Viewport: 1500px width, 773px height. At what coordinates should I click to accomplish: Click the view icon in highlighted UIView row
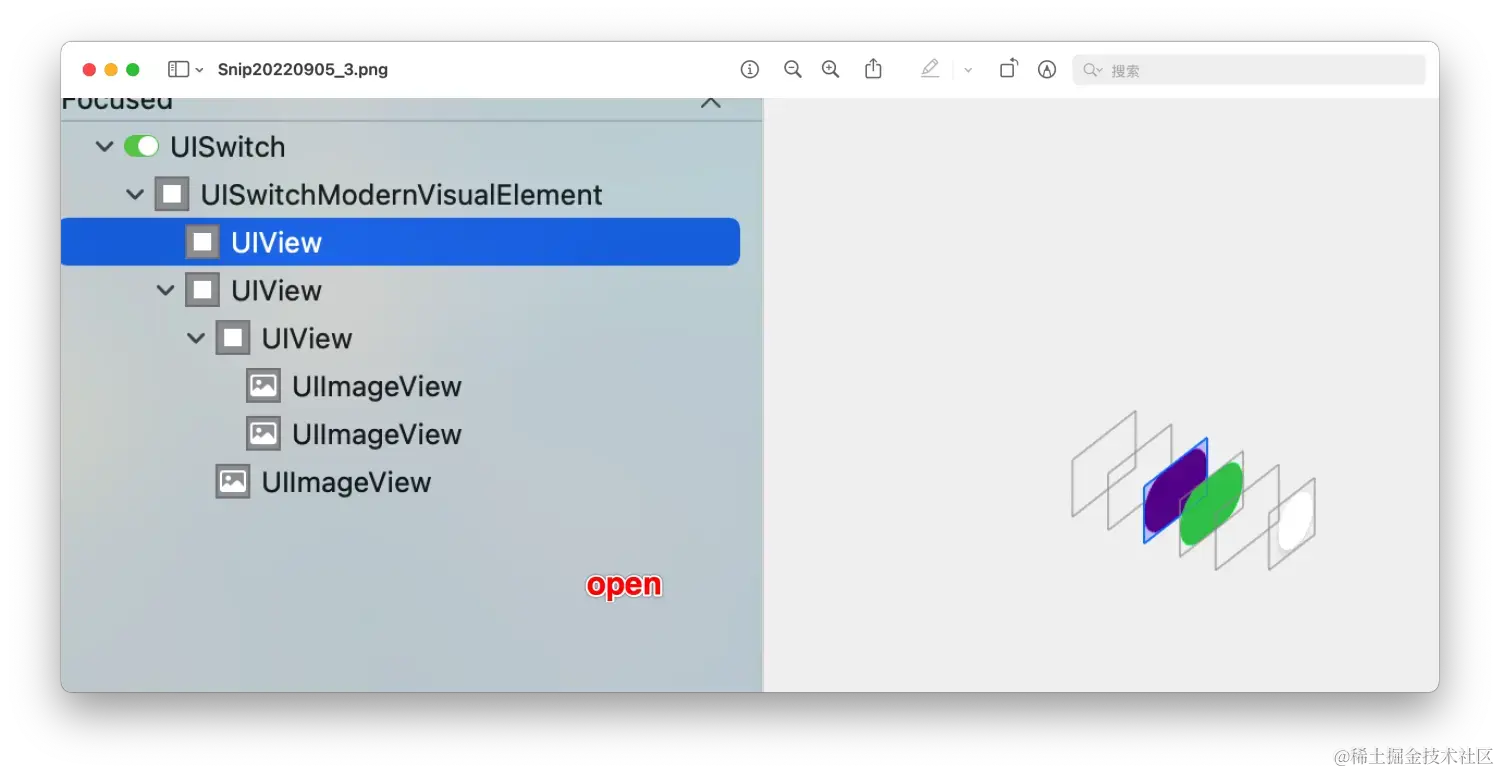pyautogui.click(x=203, y=242)
